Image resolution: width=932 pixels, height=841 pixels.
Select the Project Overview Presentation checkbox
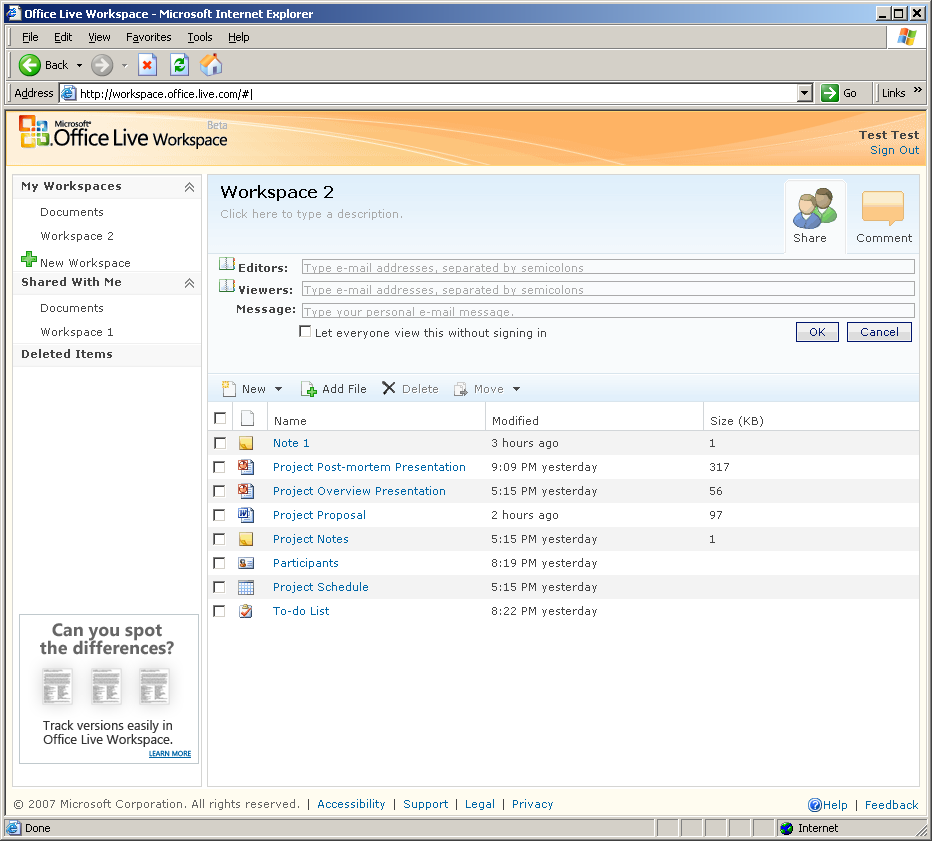pos(220,491)
